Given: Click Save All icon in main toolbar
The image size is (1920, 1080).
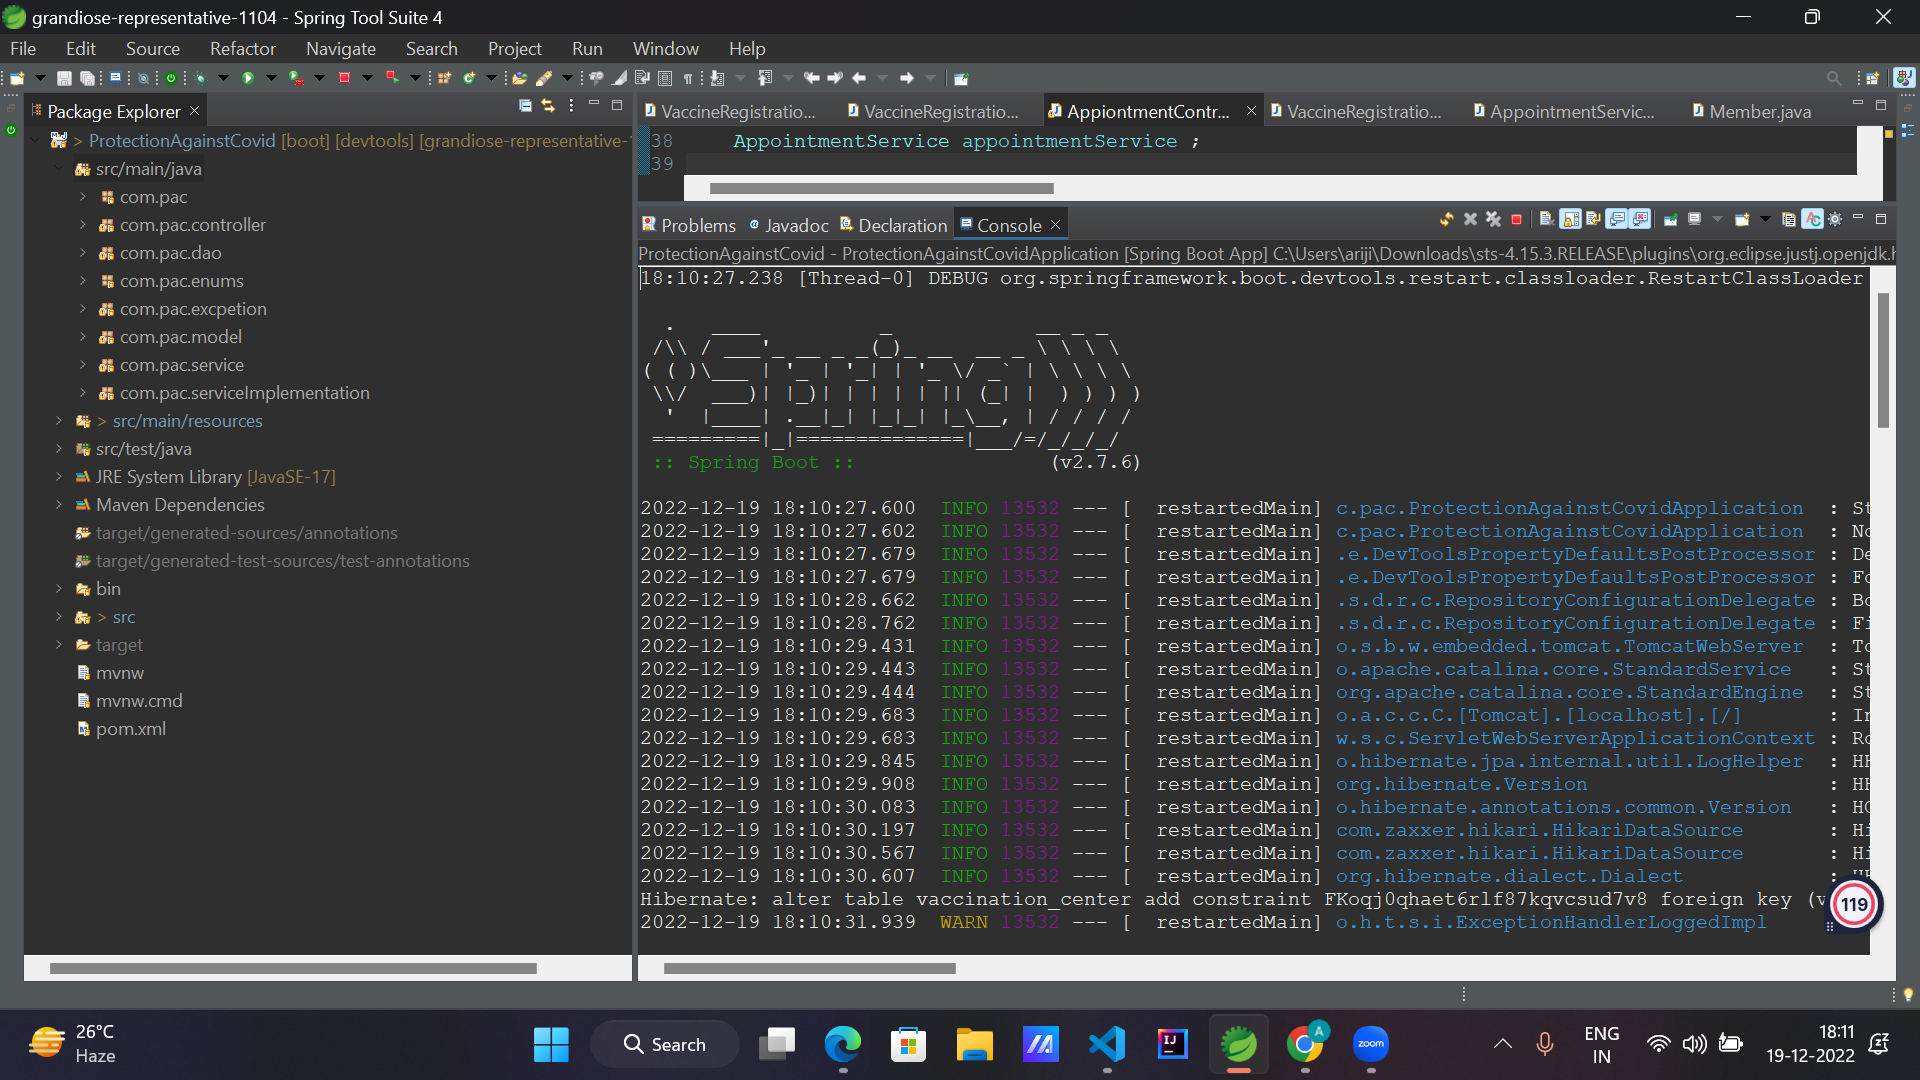Looking at the screenshot, I should coord(88,78).
